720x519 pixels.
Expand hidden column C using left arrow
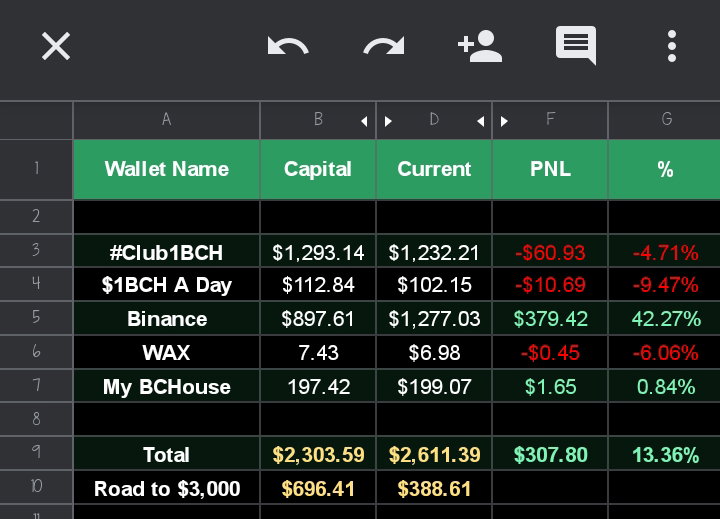click(x=364, y=121)
